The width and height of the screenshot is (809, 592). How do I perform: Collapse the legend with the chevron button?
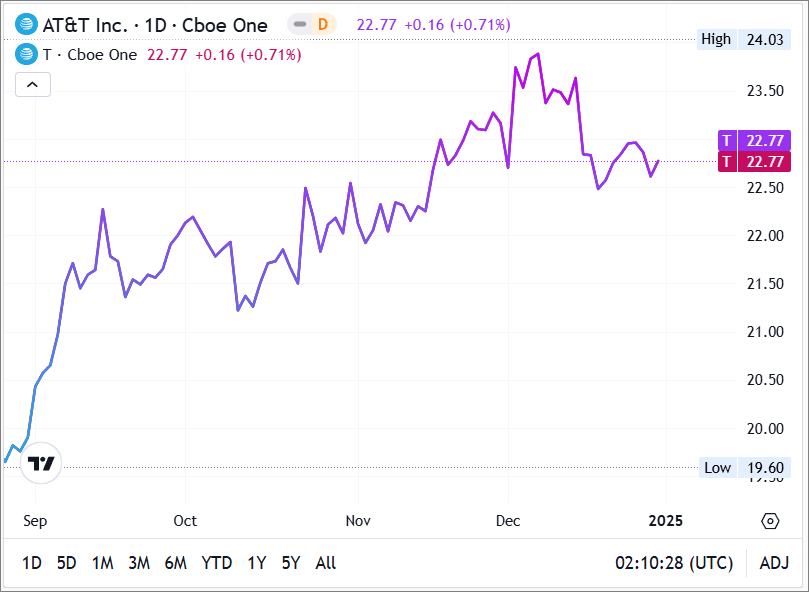(x=33, y=85)
